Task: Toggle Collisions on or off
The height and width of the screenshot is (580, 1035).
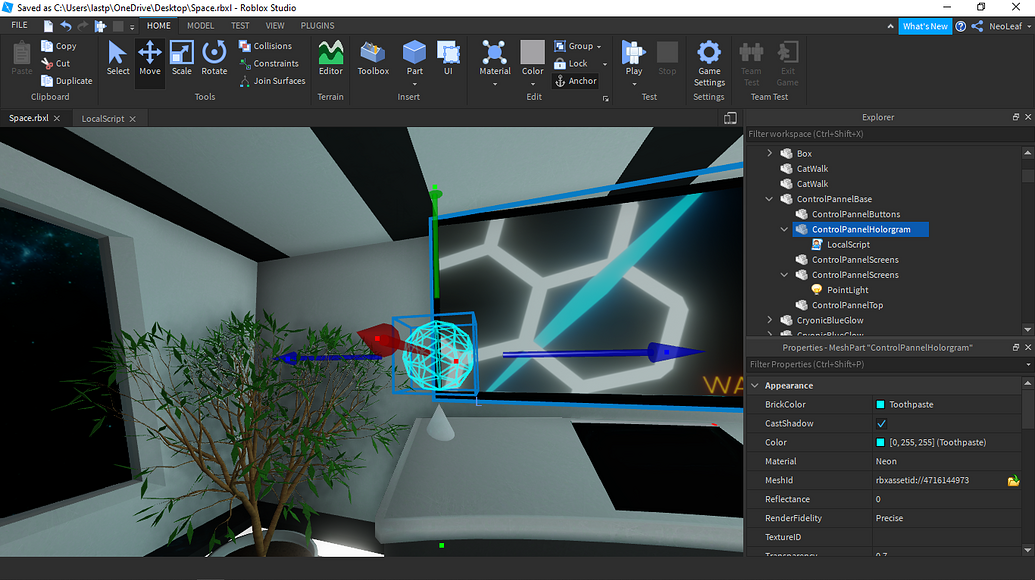Action: click(x=265, y=46)
